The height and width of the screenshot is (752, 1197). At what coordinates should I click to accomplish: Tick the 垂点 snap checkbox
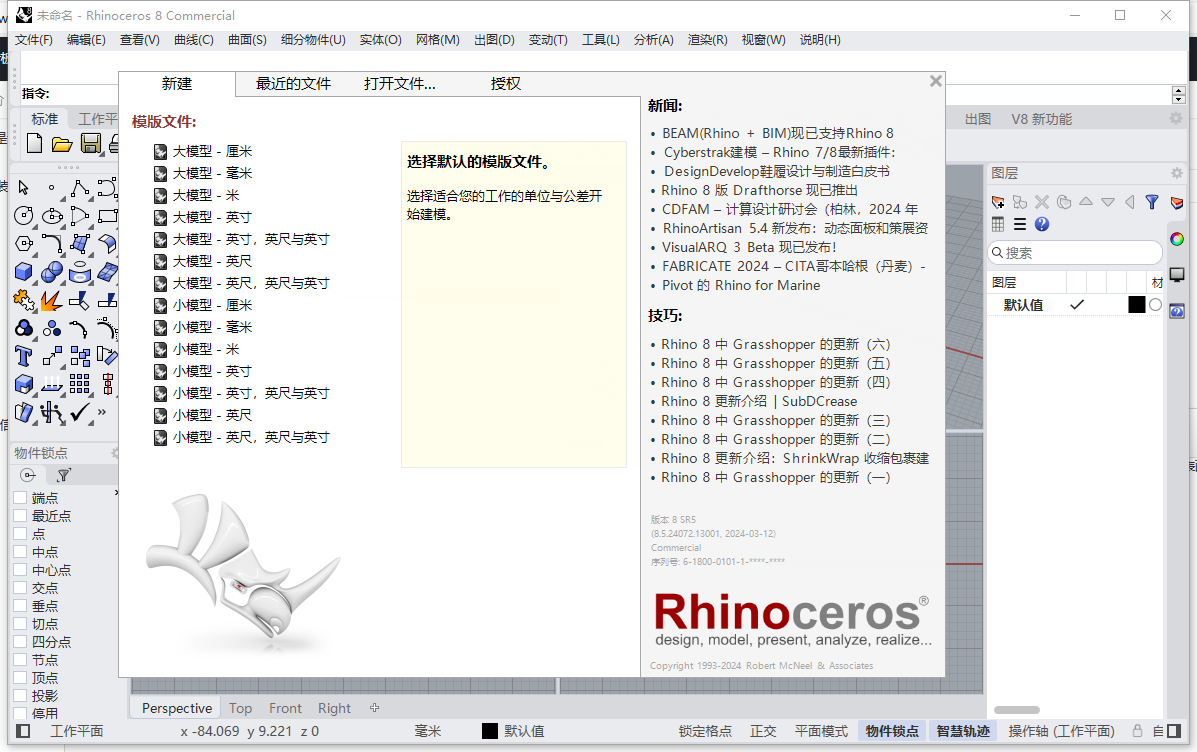pyautogui.click(x=21, y=605)
